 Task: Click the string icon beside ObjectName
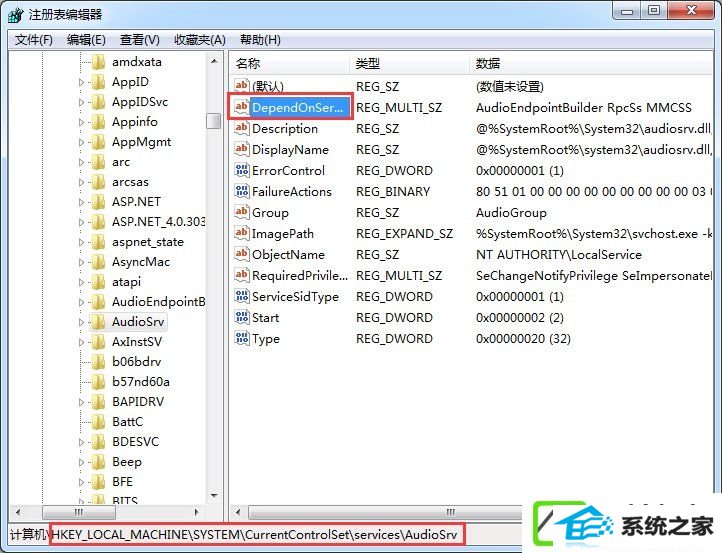[242, 254]
